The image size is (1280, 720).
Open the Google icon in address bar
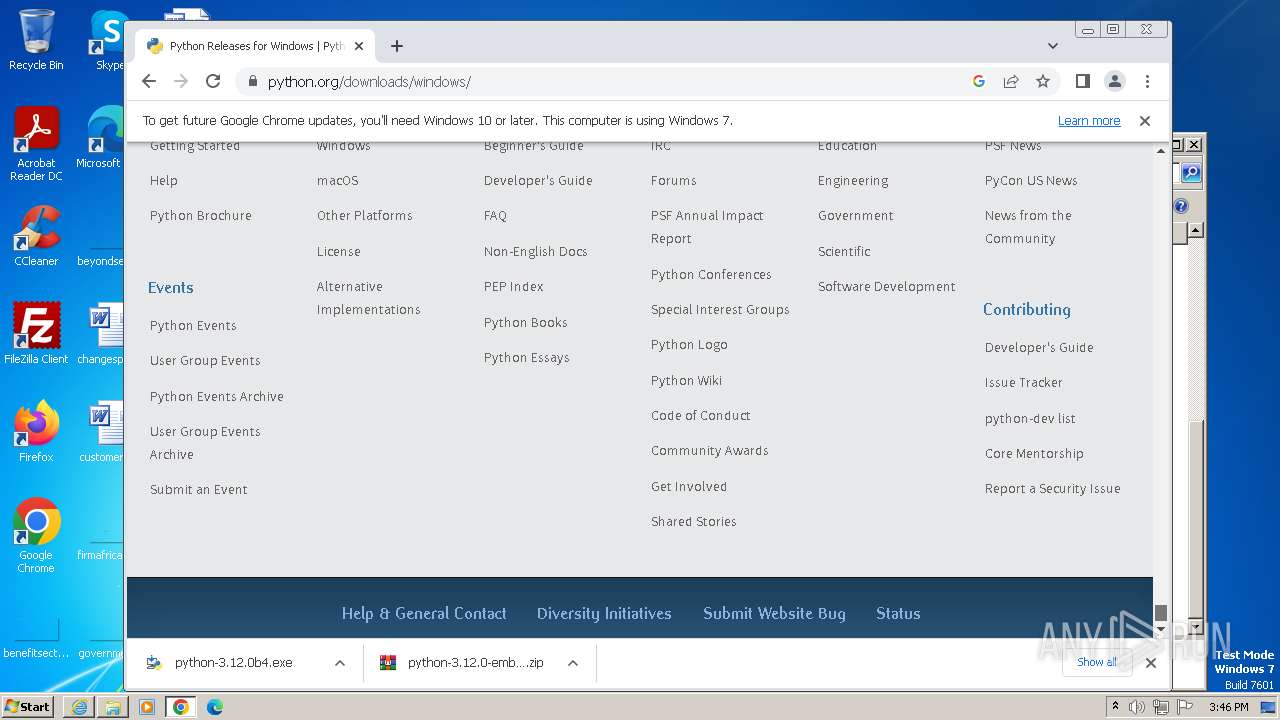[979, 81]
